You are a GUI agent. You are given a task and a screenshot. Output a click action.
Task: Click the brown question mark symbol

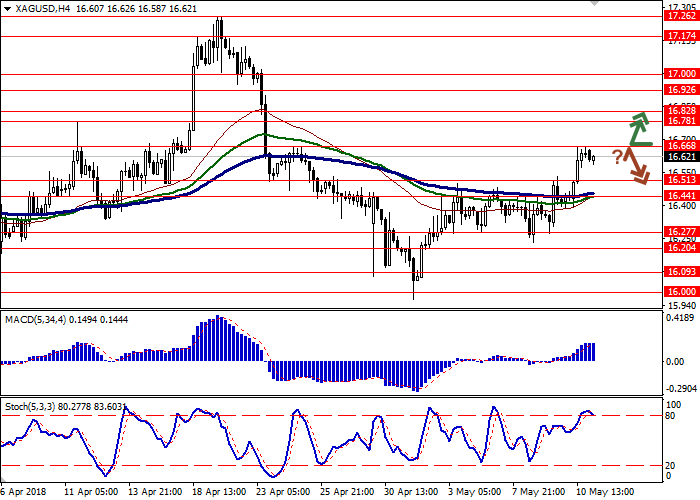point(617,155)
